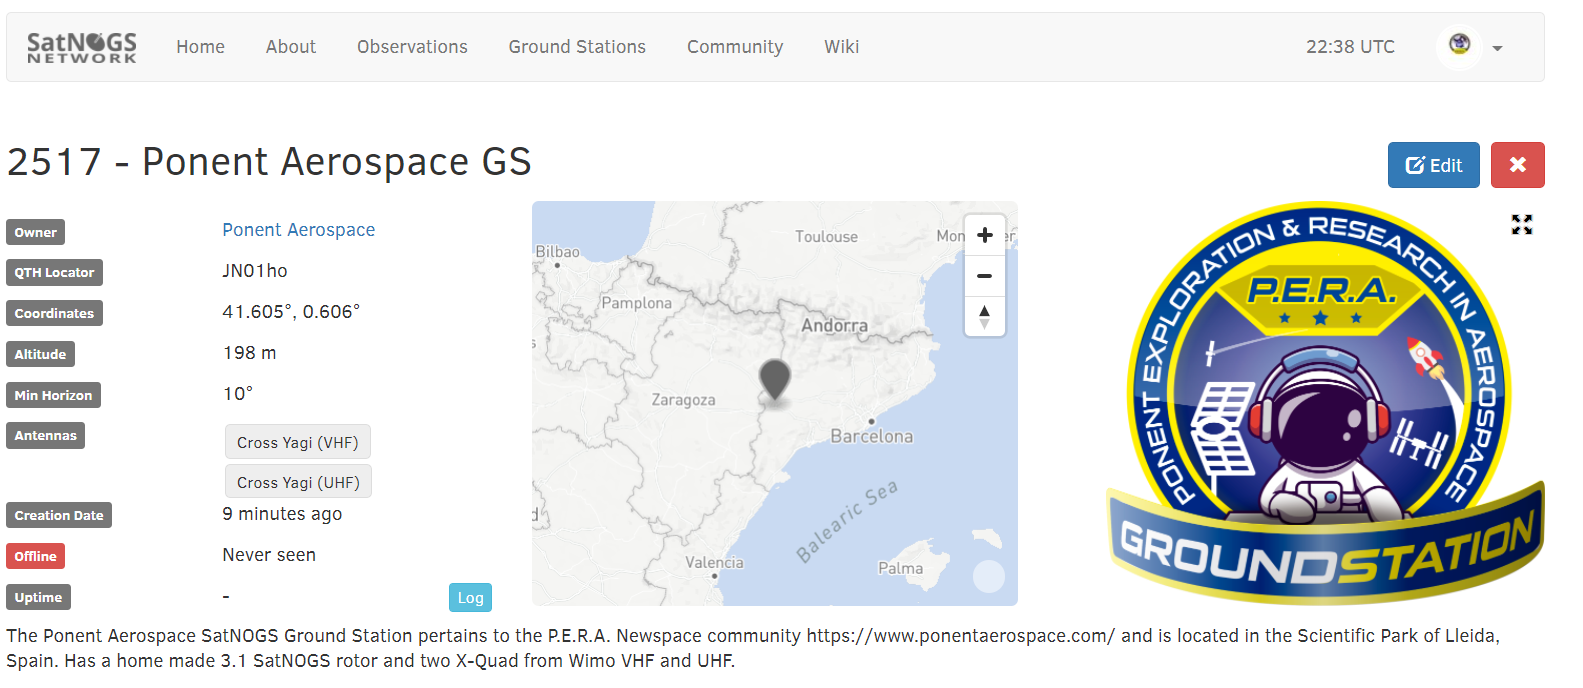The width and height of the screenshot is (1583, 688).
Task: Click Andorra label on the map
Action: [x=834, y=325]
